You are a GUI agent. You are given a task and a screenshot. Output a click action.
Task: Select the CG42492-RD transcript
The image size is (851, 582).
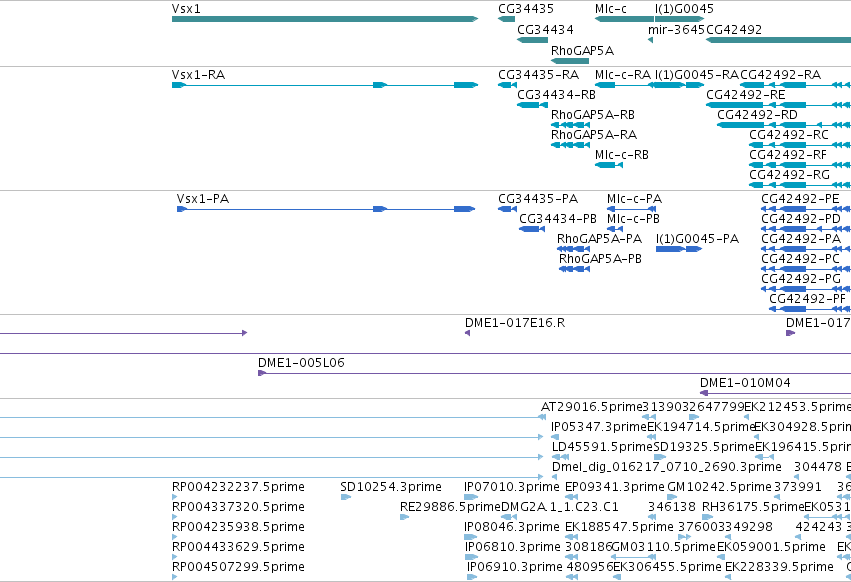(784, 125)
